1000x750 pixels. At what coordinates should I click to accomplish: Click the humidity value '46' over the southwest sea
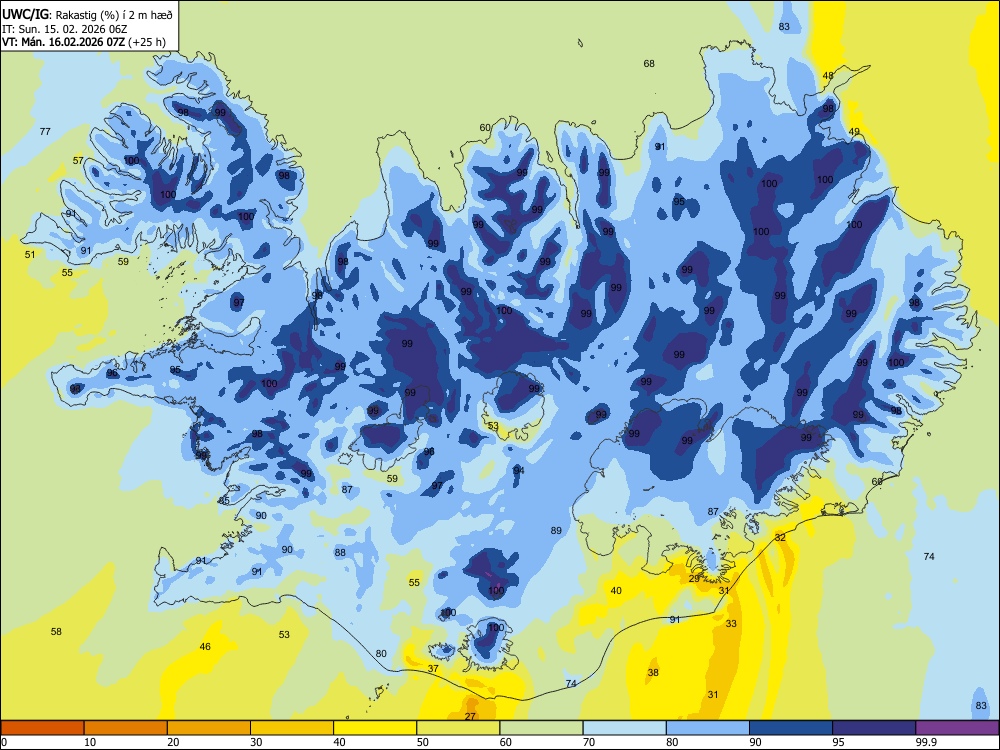click(x=205, y=646)
